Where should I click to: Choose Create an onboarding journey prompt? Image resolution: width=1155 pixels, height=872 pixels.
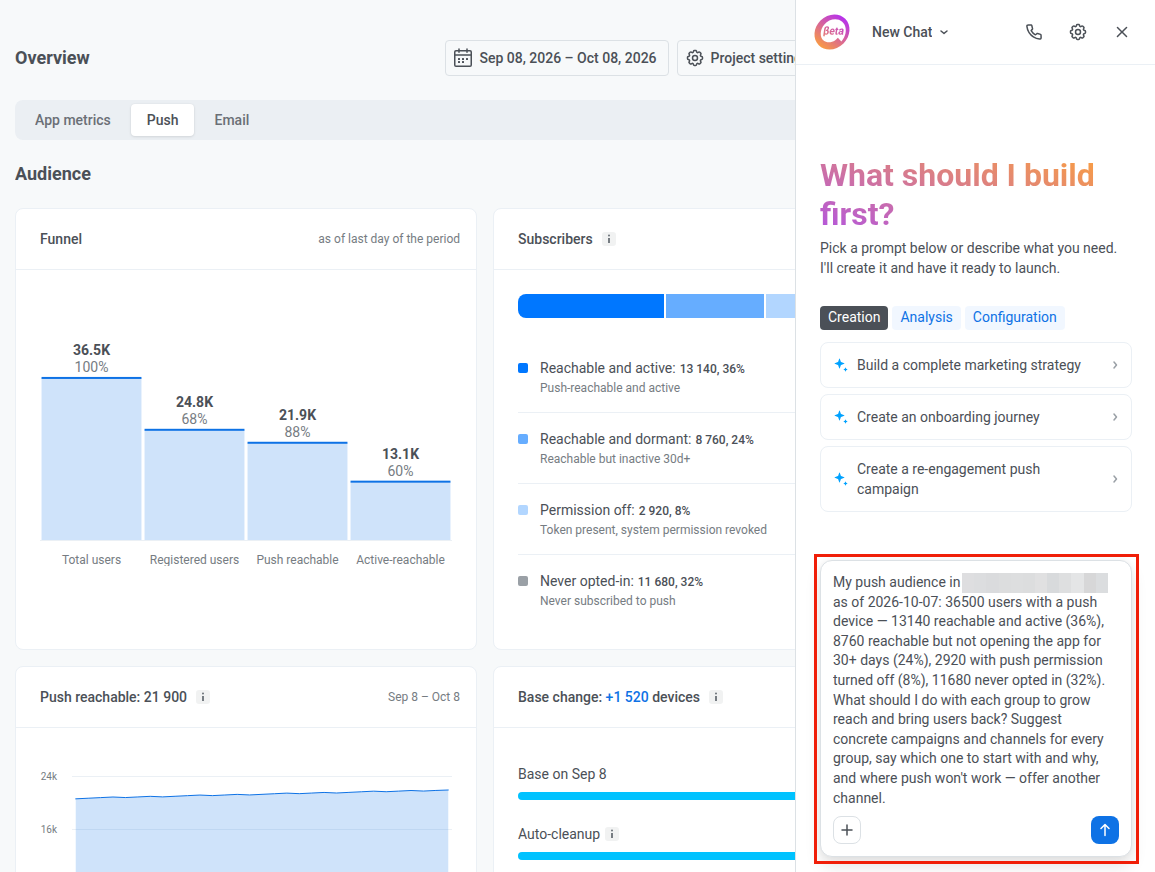(x=975, y=417)
